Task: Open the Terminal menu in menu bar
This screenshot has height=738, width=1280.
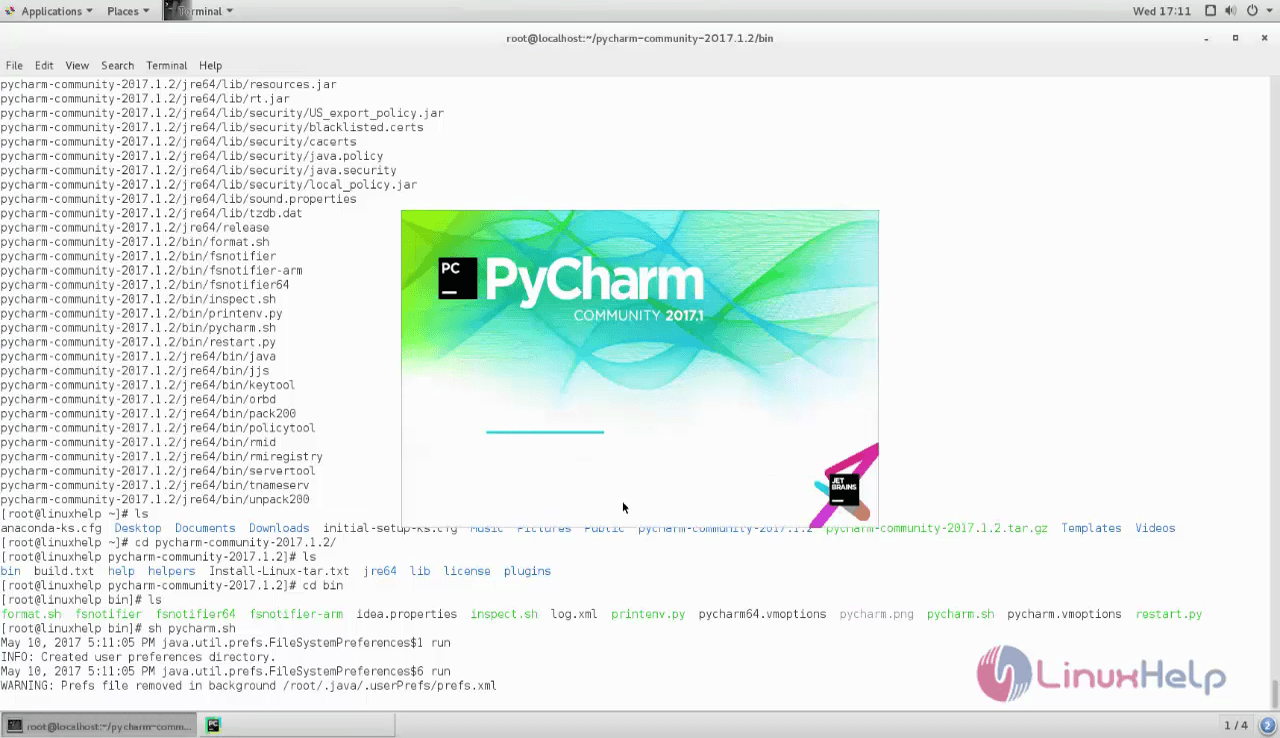Action: point(166,65)
